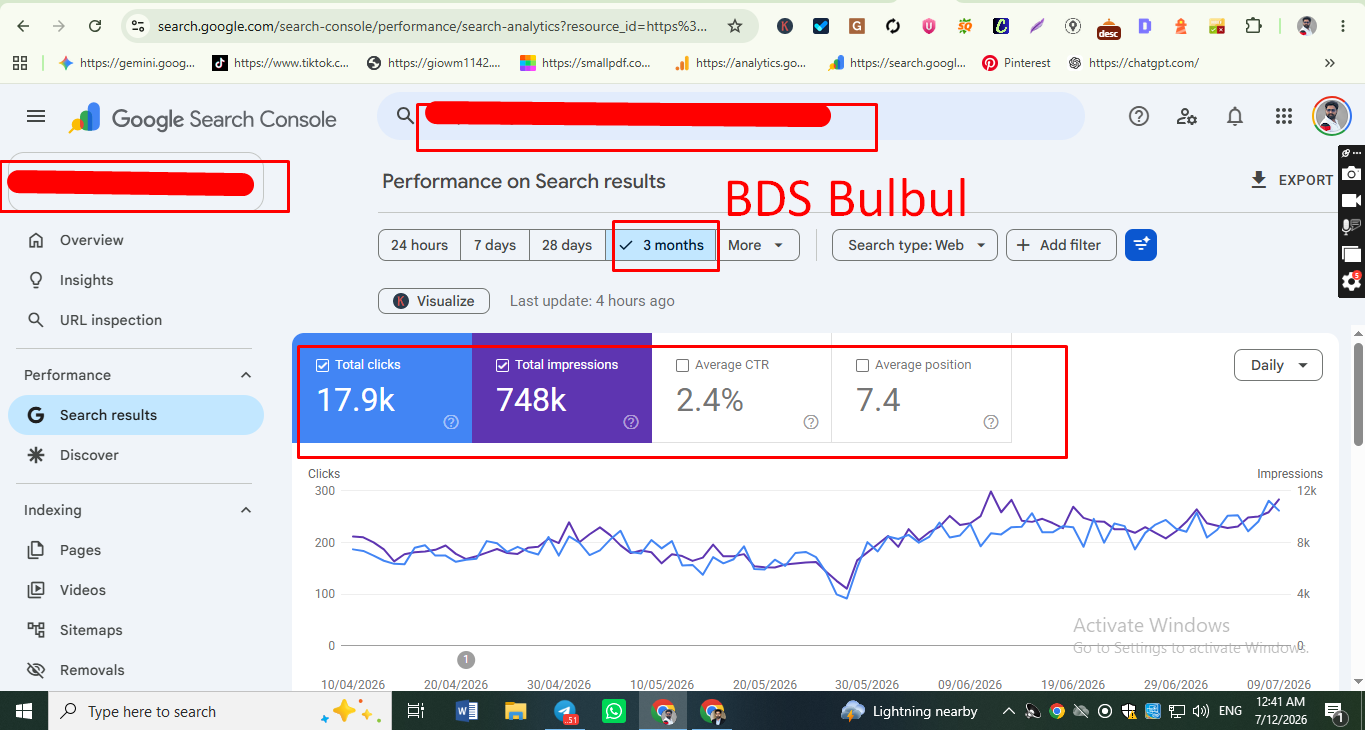
Task: Open the Help question mark icon
Action: (1138, 117)
